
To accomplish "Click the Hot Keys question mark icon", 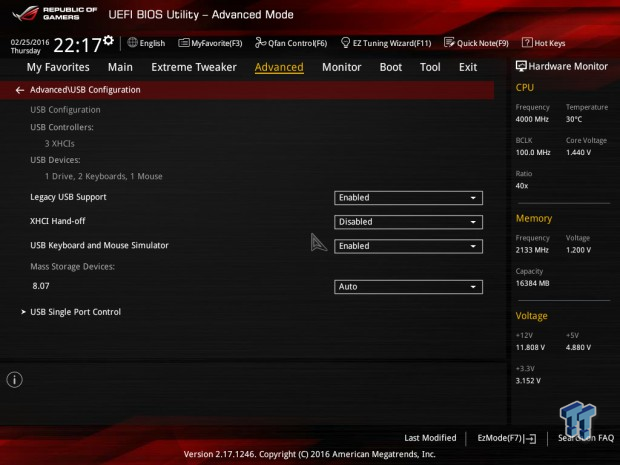I will [527, 43].
